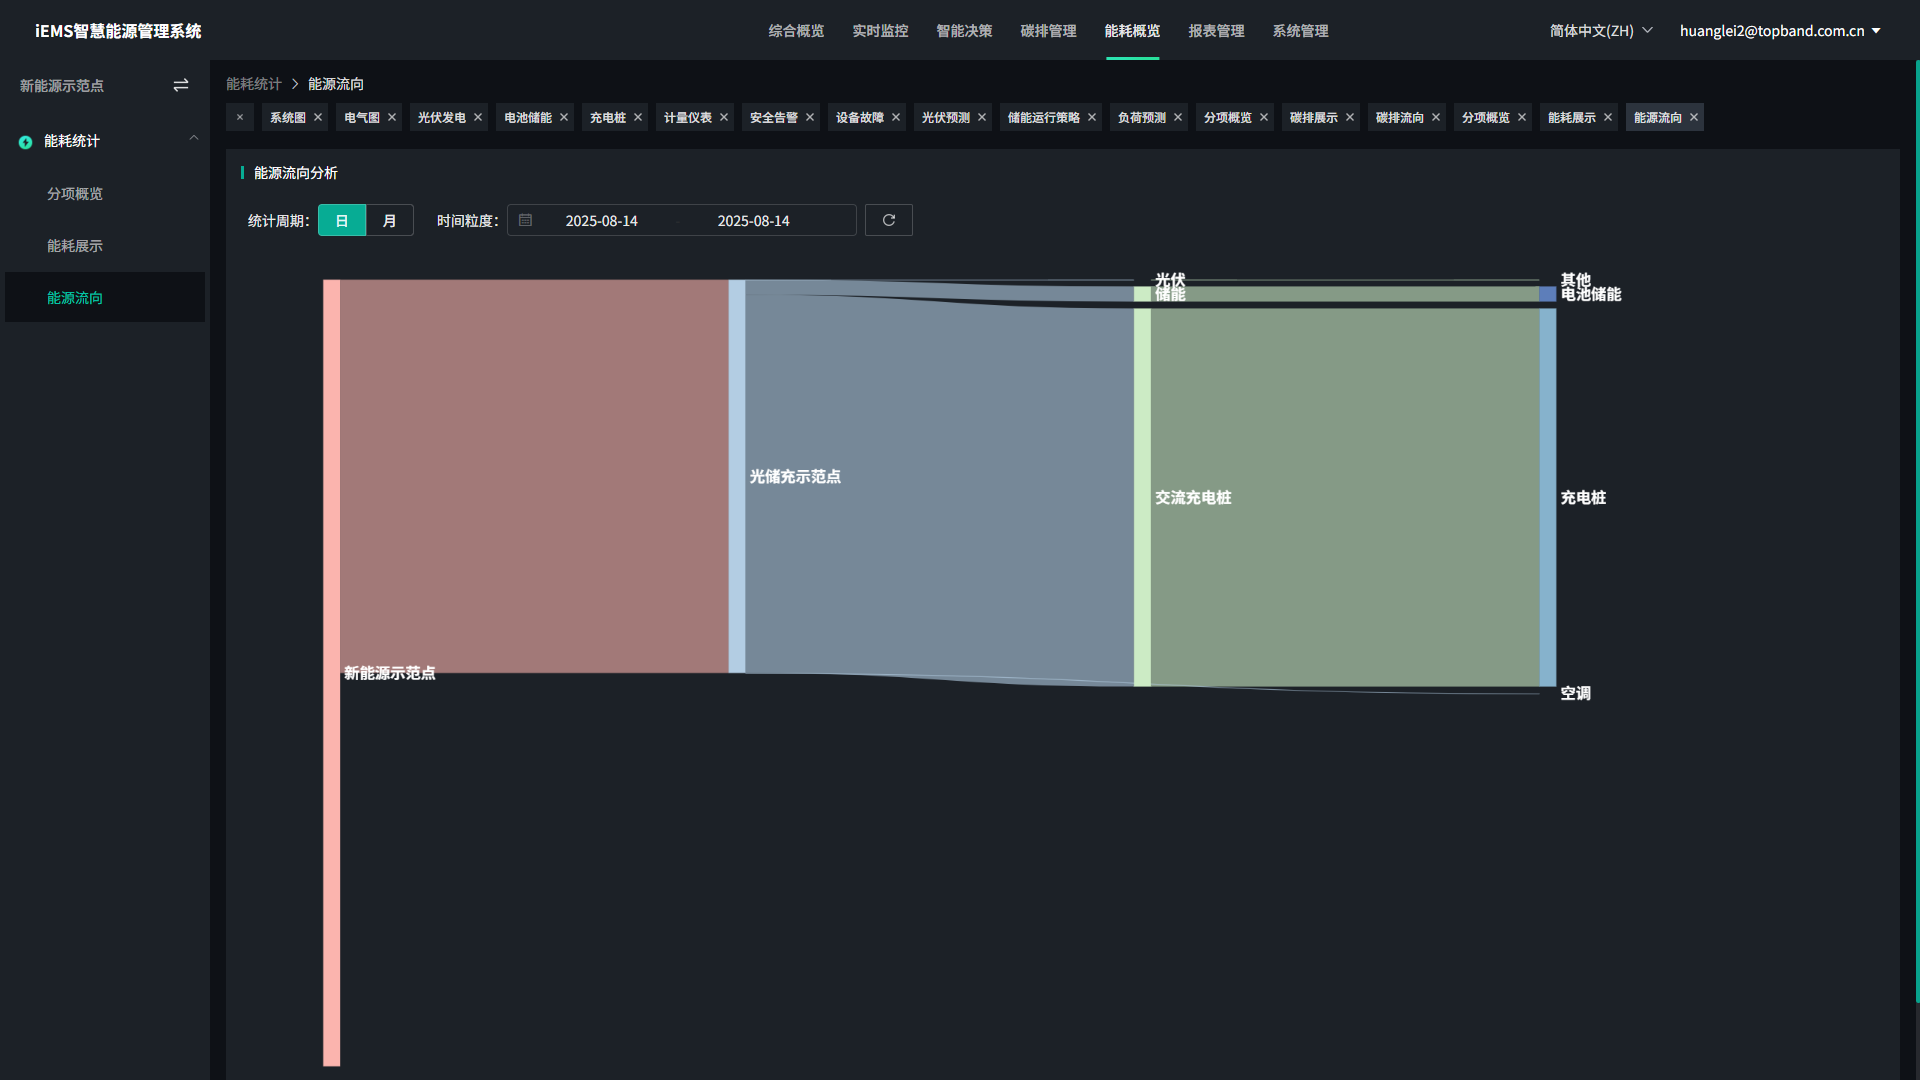Open the 碳排管理 top menu

click(1048, 31)
